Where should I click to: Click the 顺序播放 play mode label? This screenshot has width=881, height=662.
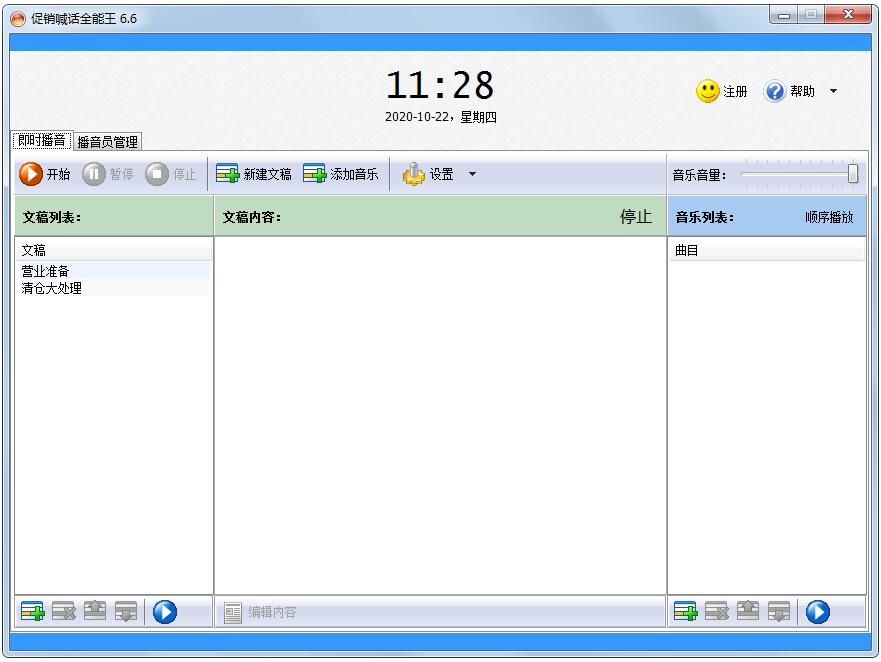(829, 217)
